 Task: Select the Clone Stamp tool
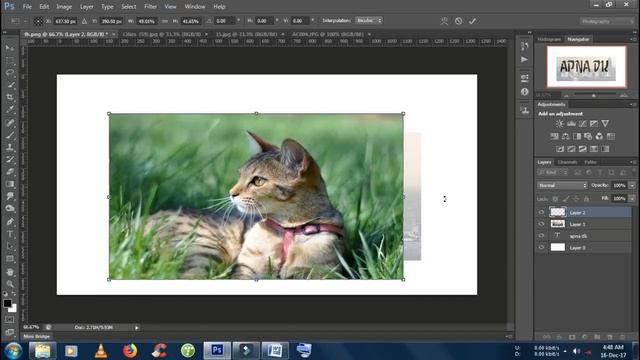(x=10, y=147)
